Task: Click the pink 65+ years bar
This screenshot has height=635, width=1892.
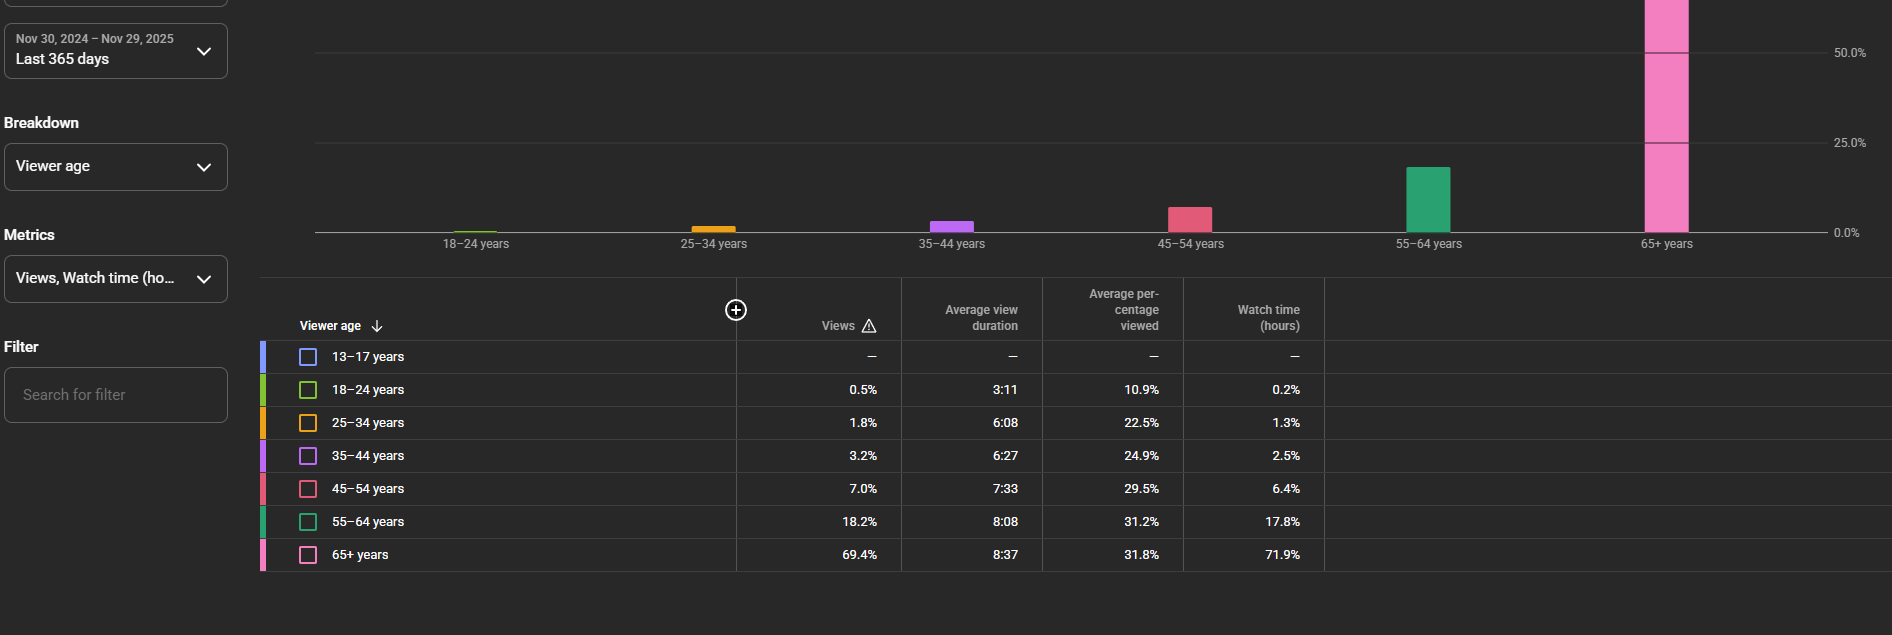Action: [x=1666, y=120]
